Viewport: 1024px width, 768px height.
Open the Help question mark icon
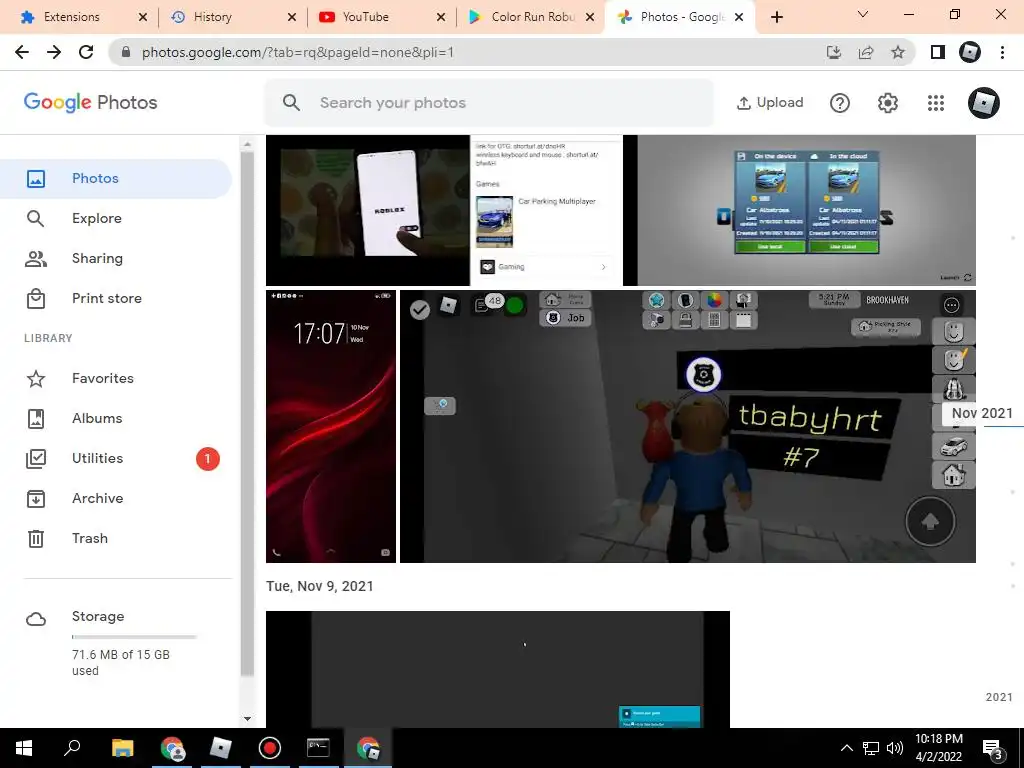tap(840, 103)
